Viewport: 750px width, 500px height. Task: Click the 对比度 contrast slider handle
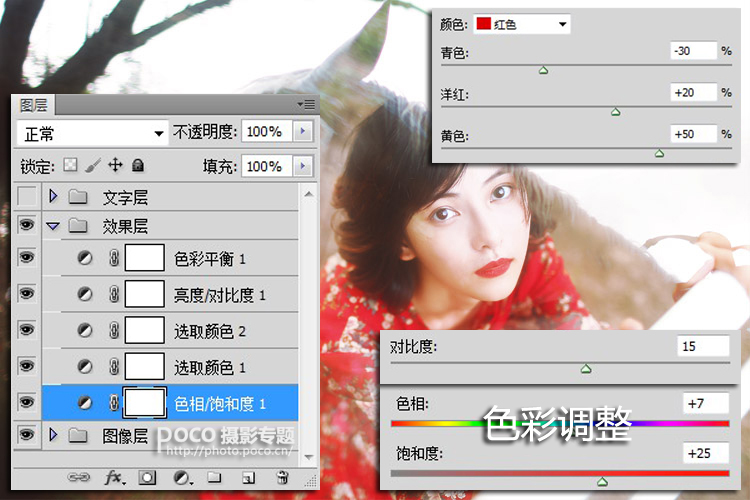point(586,368)
